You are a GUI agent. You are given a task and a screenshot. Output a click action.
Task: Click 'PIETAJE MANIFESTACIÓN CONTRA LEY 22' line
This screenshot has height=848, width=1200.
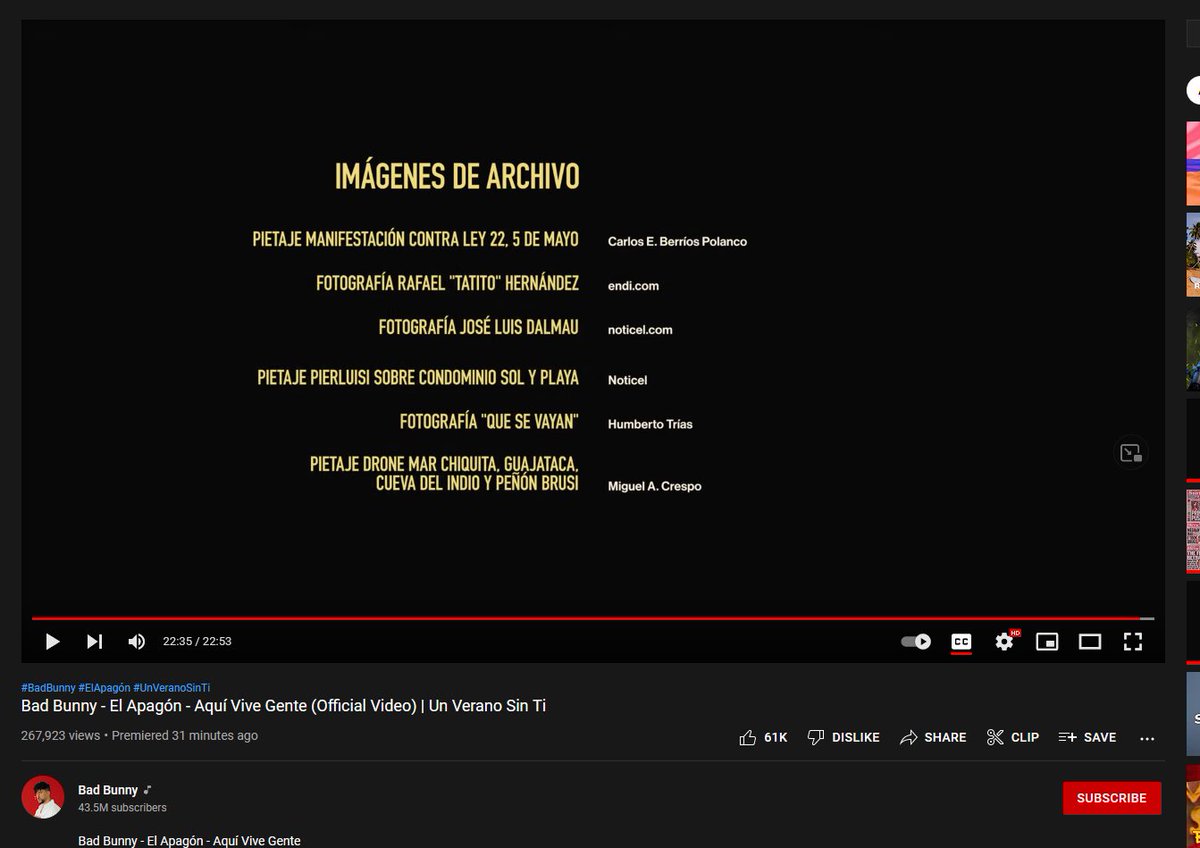415,239
